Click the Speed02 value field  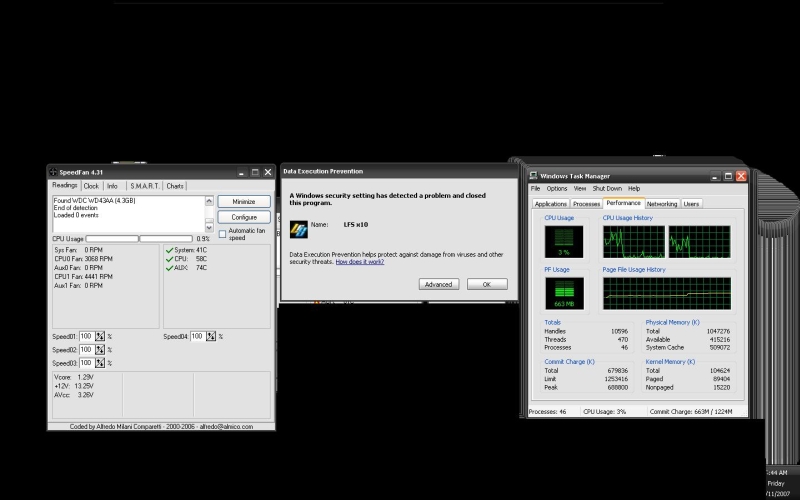87,349
